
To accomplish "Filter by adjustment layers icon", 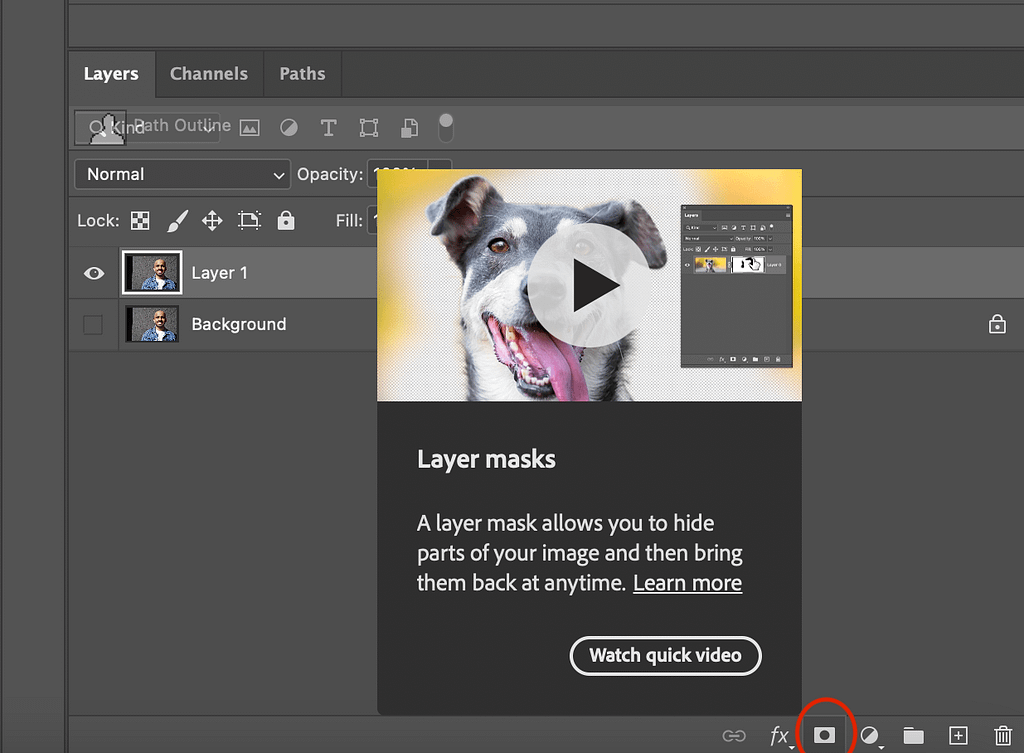I will 288,128.
